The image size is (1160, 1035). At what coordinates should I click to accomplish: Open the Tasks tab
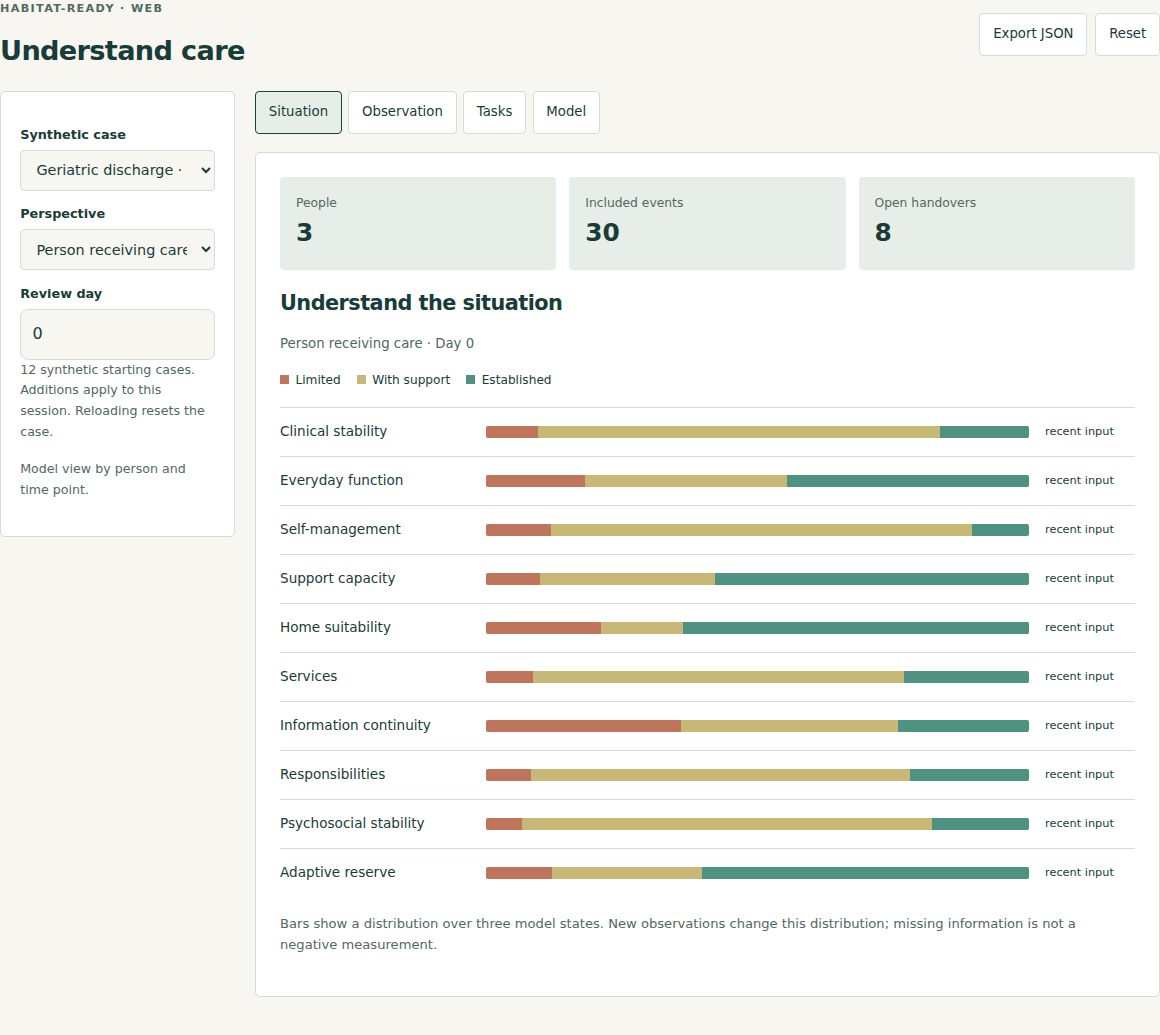coord(494,112)
